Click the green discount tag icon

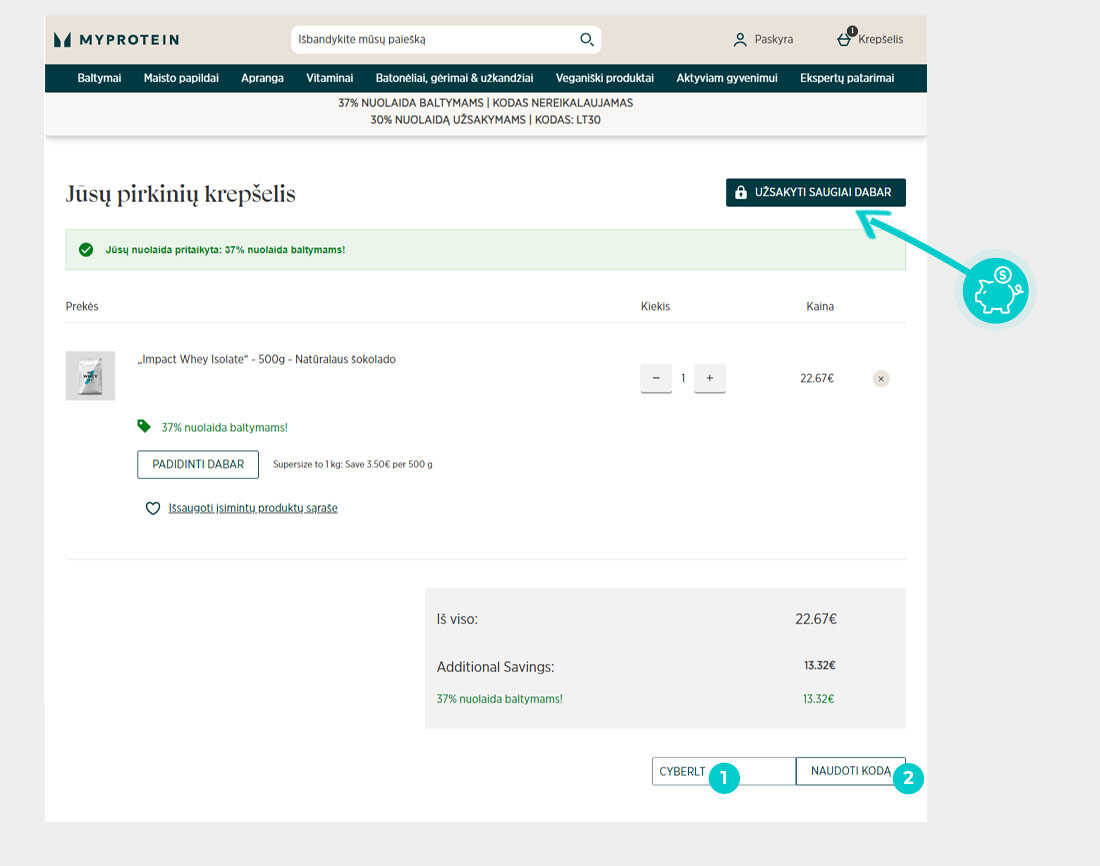(x=144, y=426)
